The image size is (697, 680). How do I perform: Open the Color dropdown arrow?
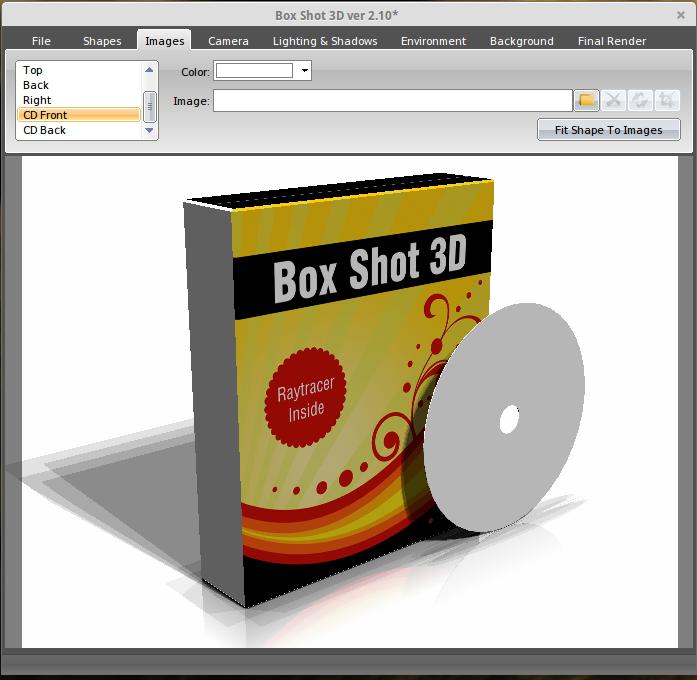305,71
